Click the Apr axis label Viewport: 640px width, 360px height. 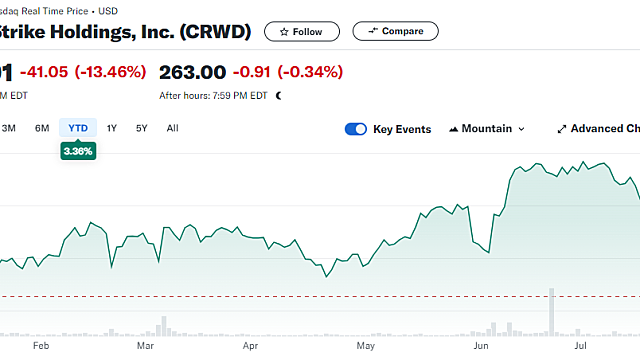click(250, 346)
